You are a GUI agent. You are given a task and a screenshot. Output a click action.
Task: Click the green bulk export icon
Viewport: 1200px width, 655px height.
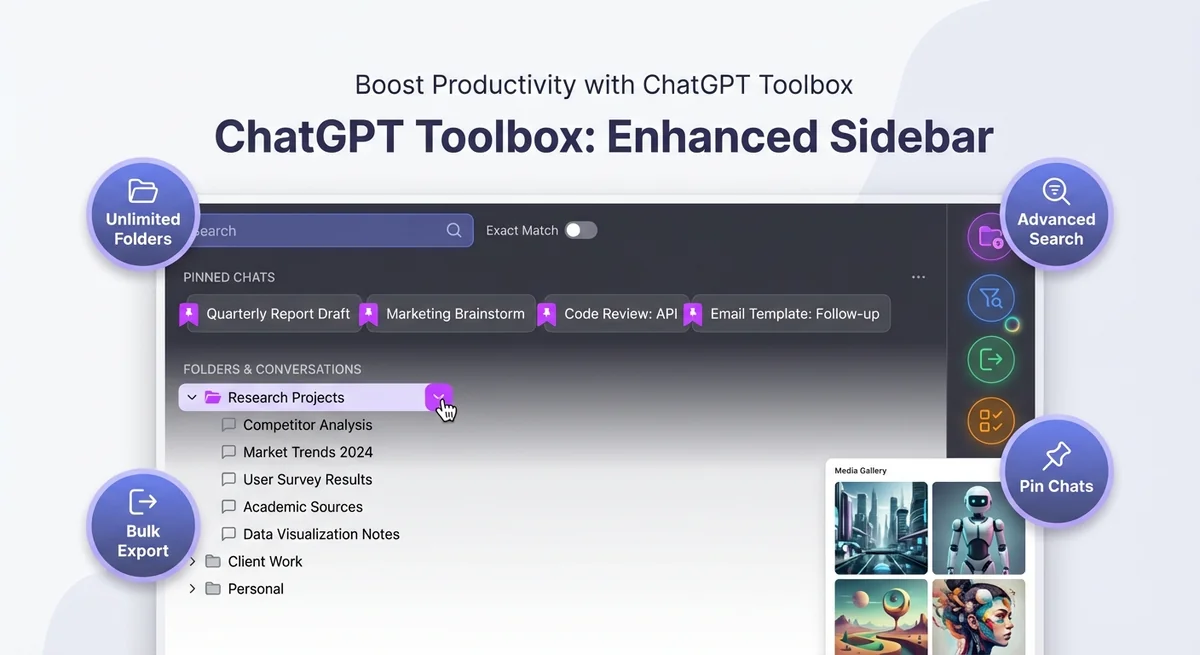coord(990,360)
